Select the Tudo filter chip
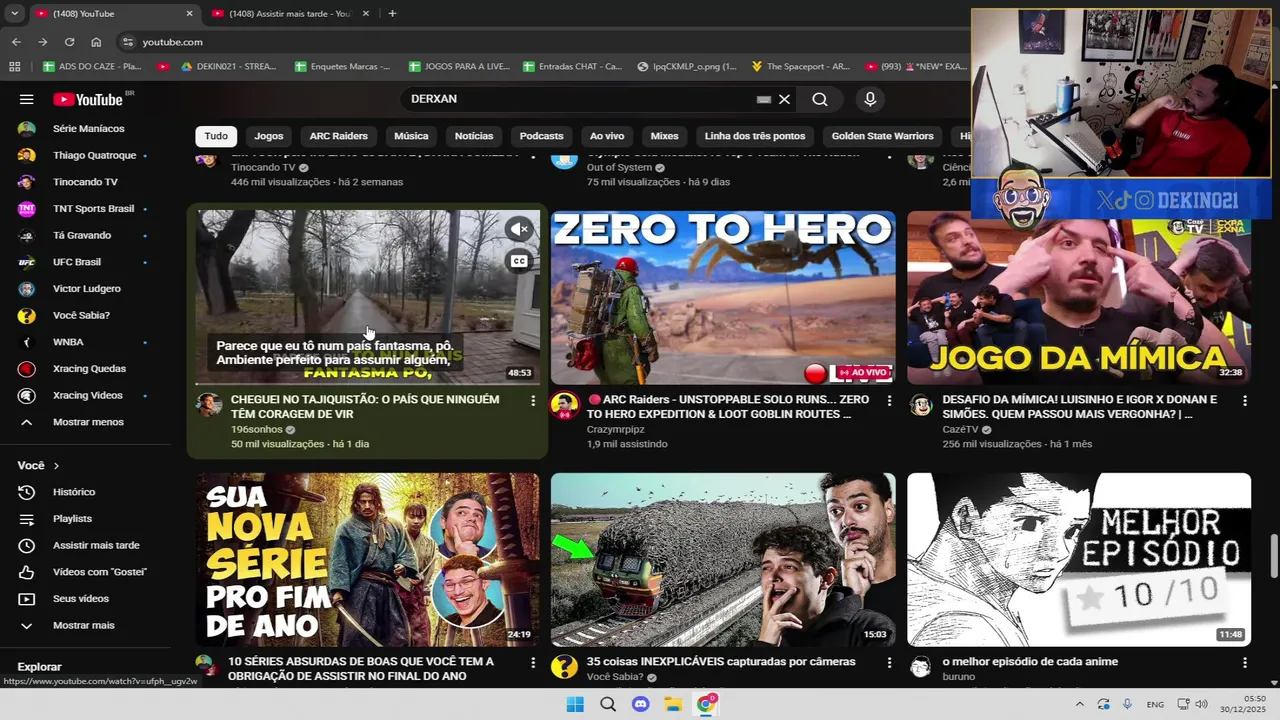 tap(216, 136)
